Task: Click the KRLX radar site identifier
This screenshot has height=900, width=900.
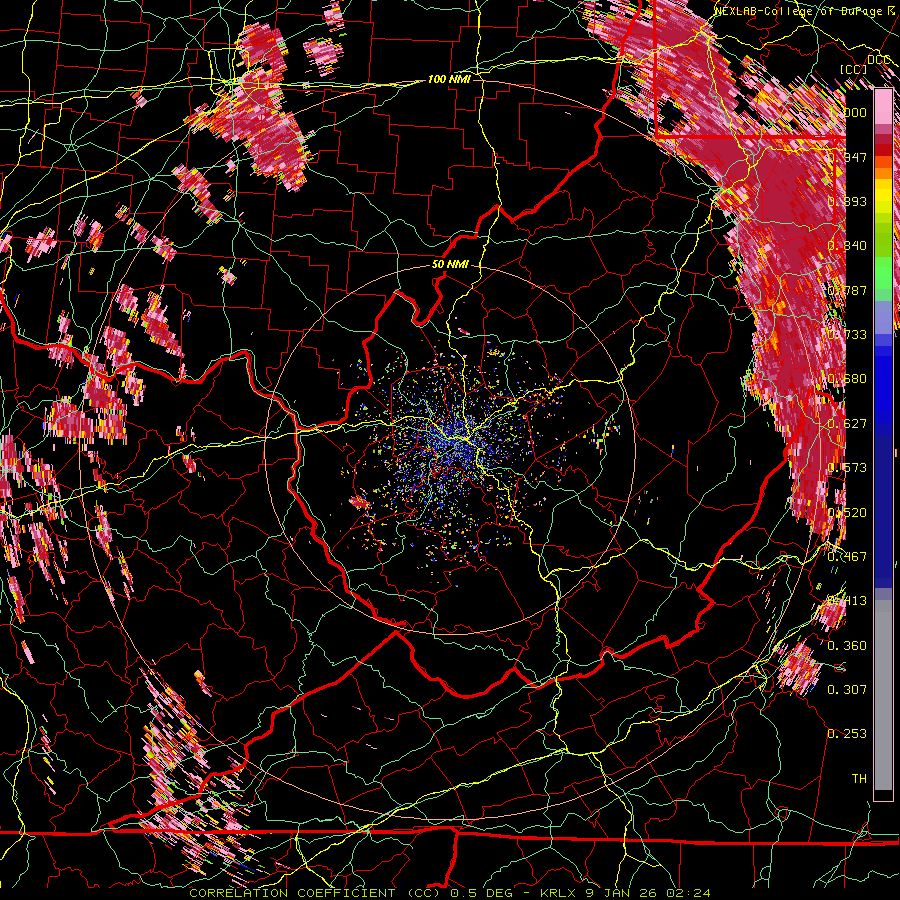Action: point(559,893)
